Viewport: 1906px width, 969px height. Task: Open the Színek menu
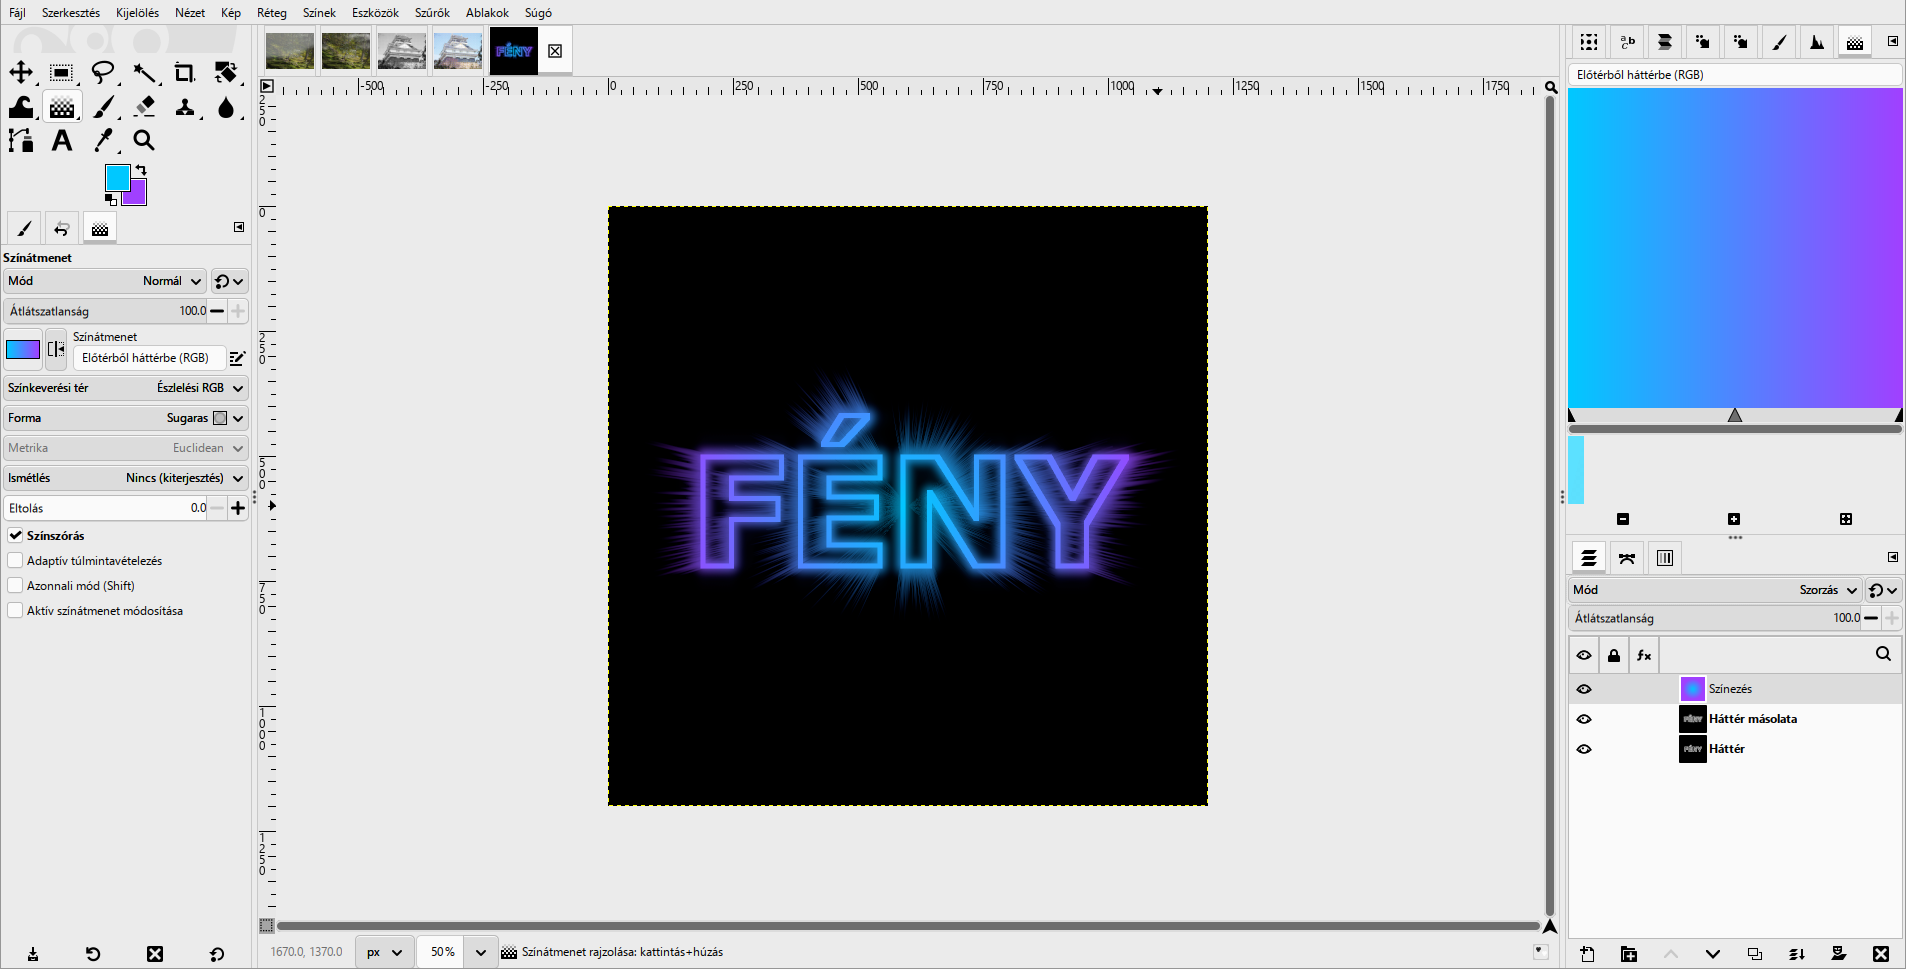(319, 13)
